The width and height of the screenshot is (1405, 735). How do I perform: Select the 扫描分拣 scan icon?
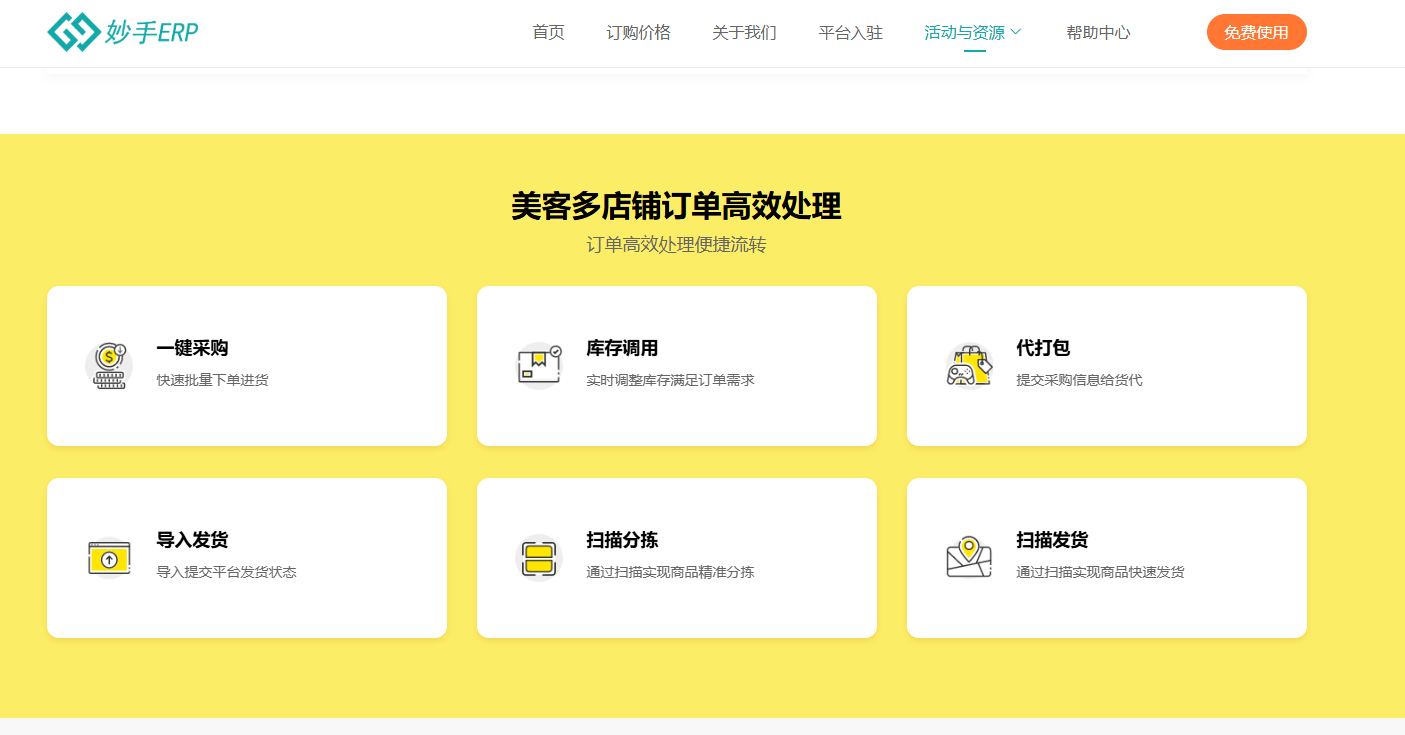point(539,557)
